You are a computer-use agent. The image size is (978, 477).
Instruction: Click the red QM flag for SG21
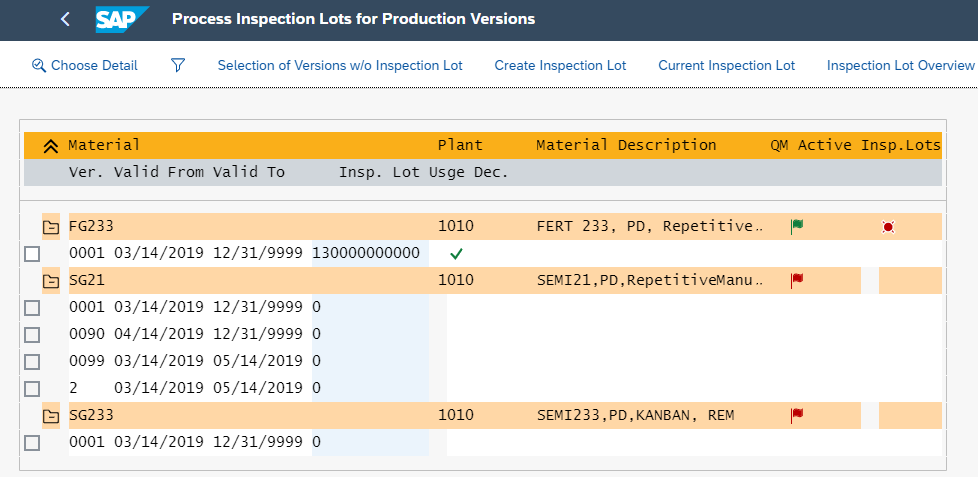pos(796,281)
